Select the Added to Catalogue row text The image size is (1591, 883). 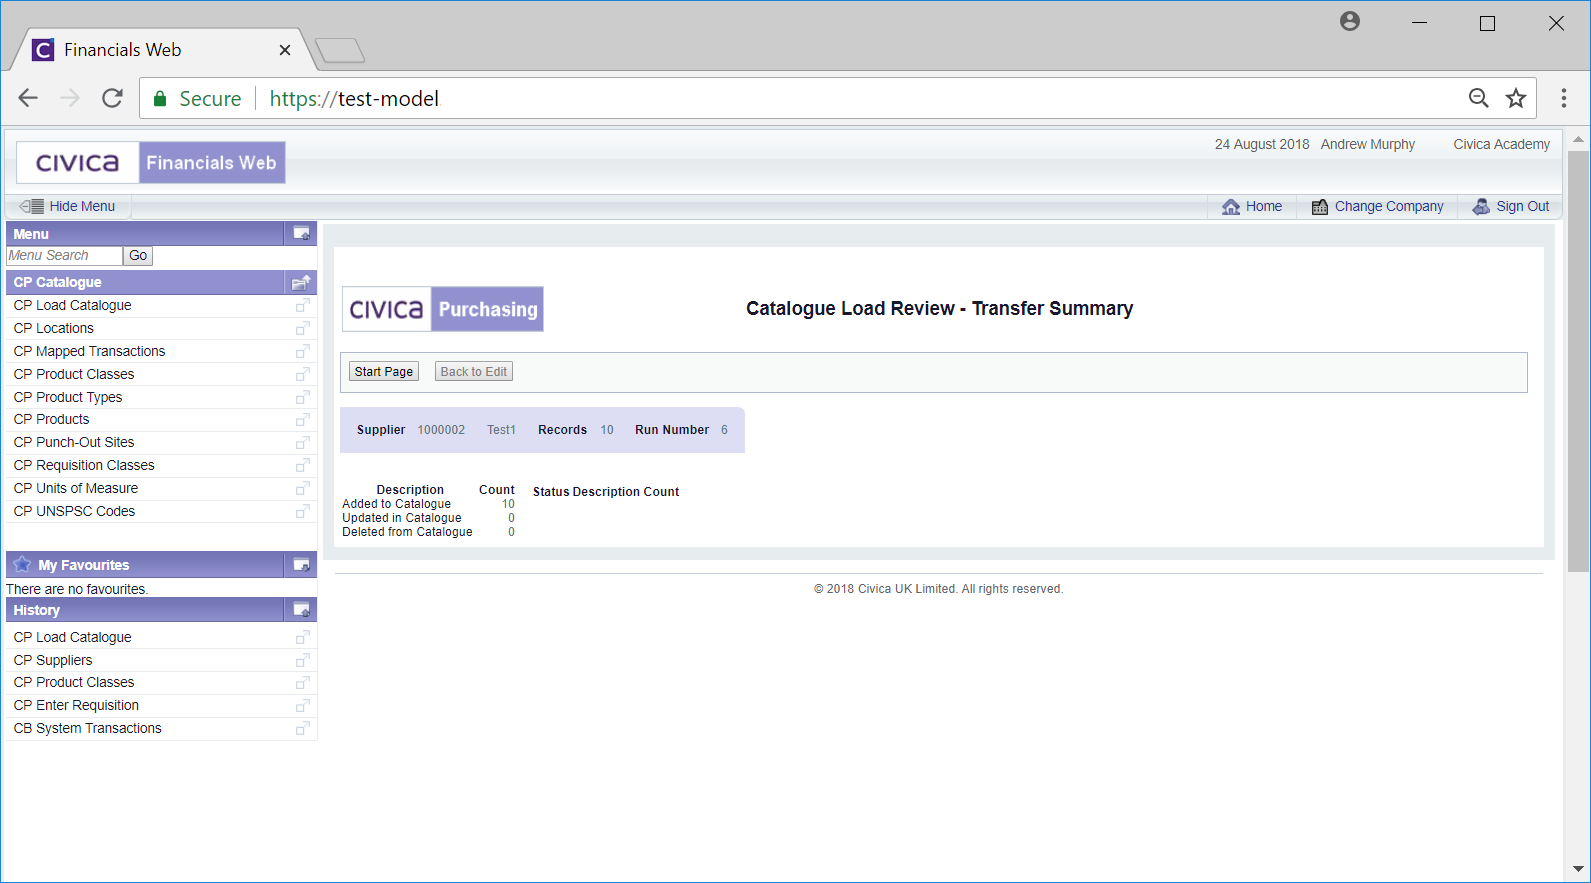(x=396, y=504)
